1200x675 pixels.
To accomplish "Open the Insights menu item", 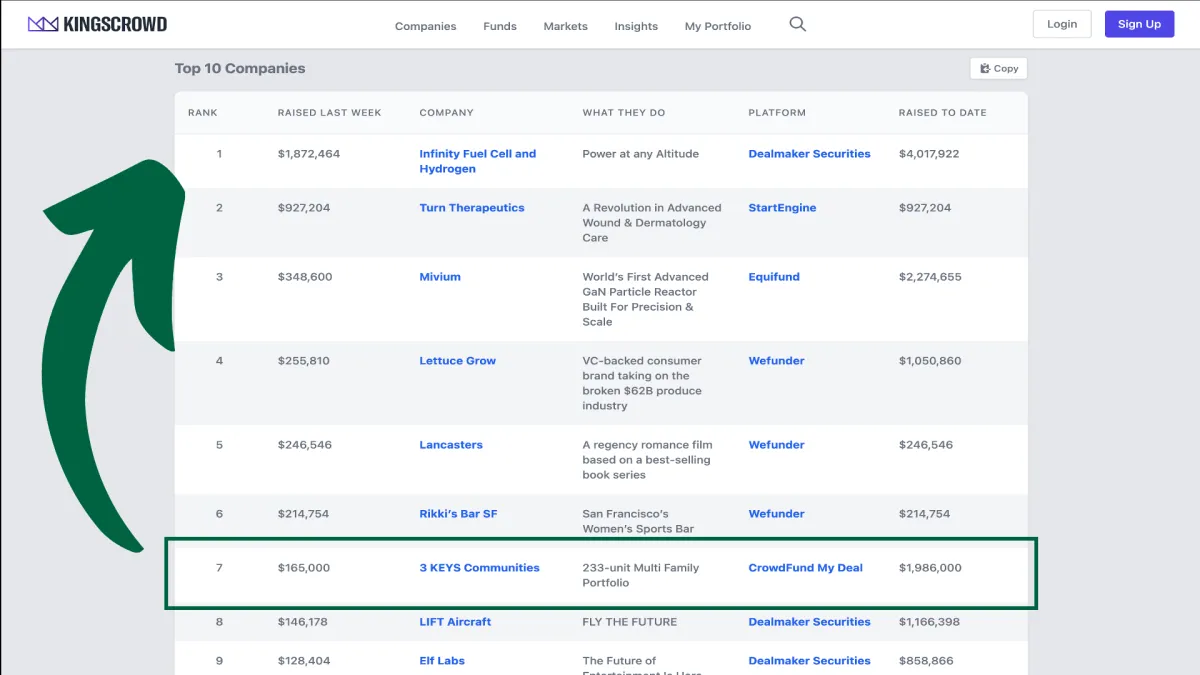I will tap(636, 26).
